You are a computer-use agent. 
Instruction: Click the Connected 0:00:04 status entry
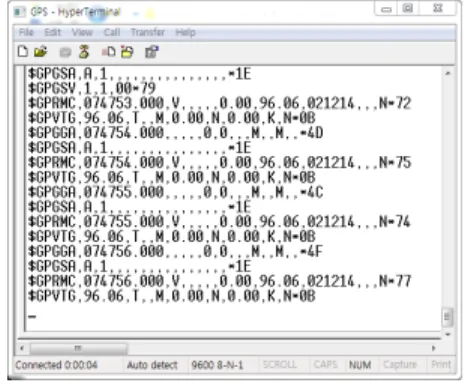(x=56, y=365)
